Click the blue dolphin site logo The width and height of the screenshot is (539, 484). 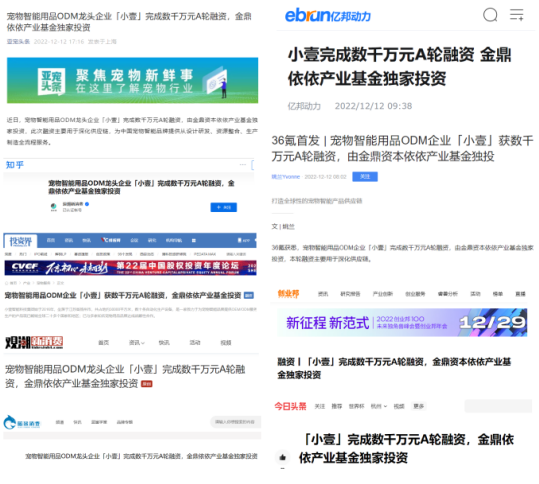[x=22, y=422]
